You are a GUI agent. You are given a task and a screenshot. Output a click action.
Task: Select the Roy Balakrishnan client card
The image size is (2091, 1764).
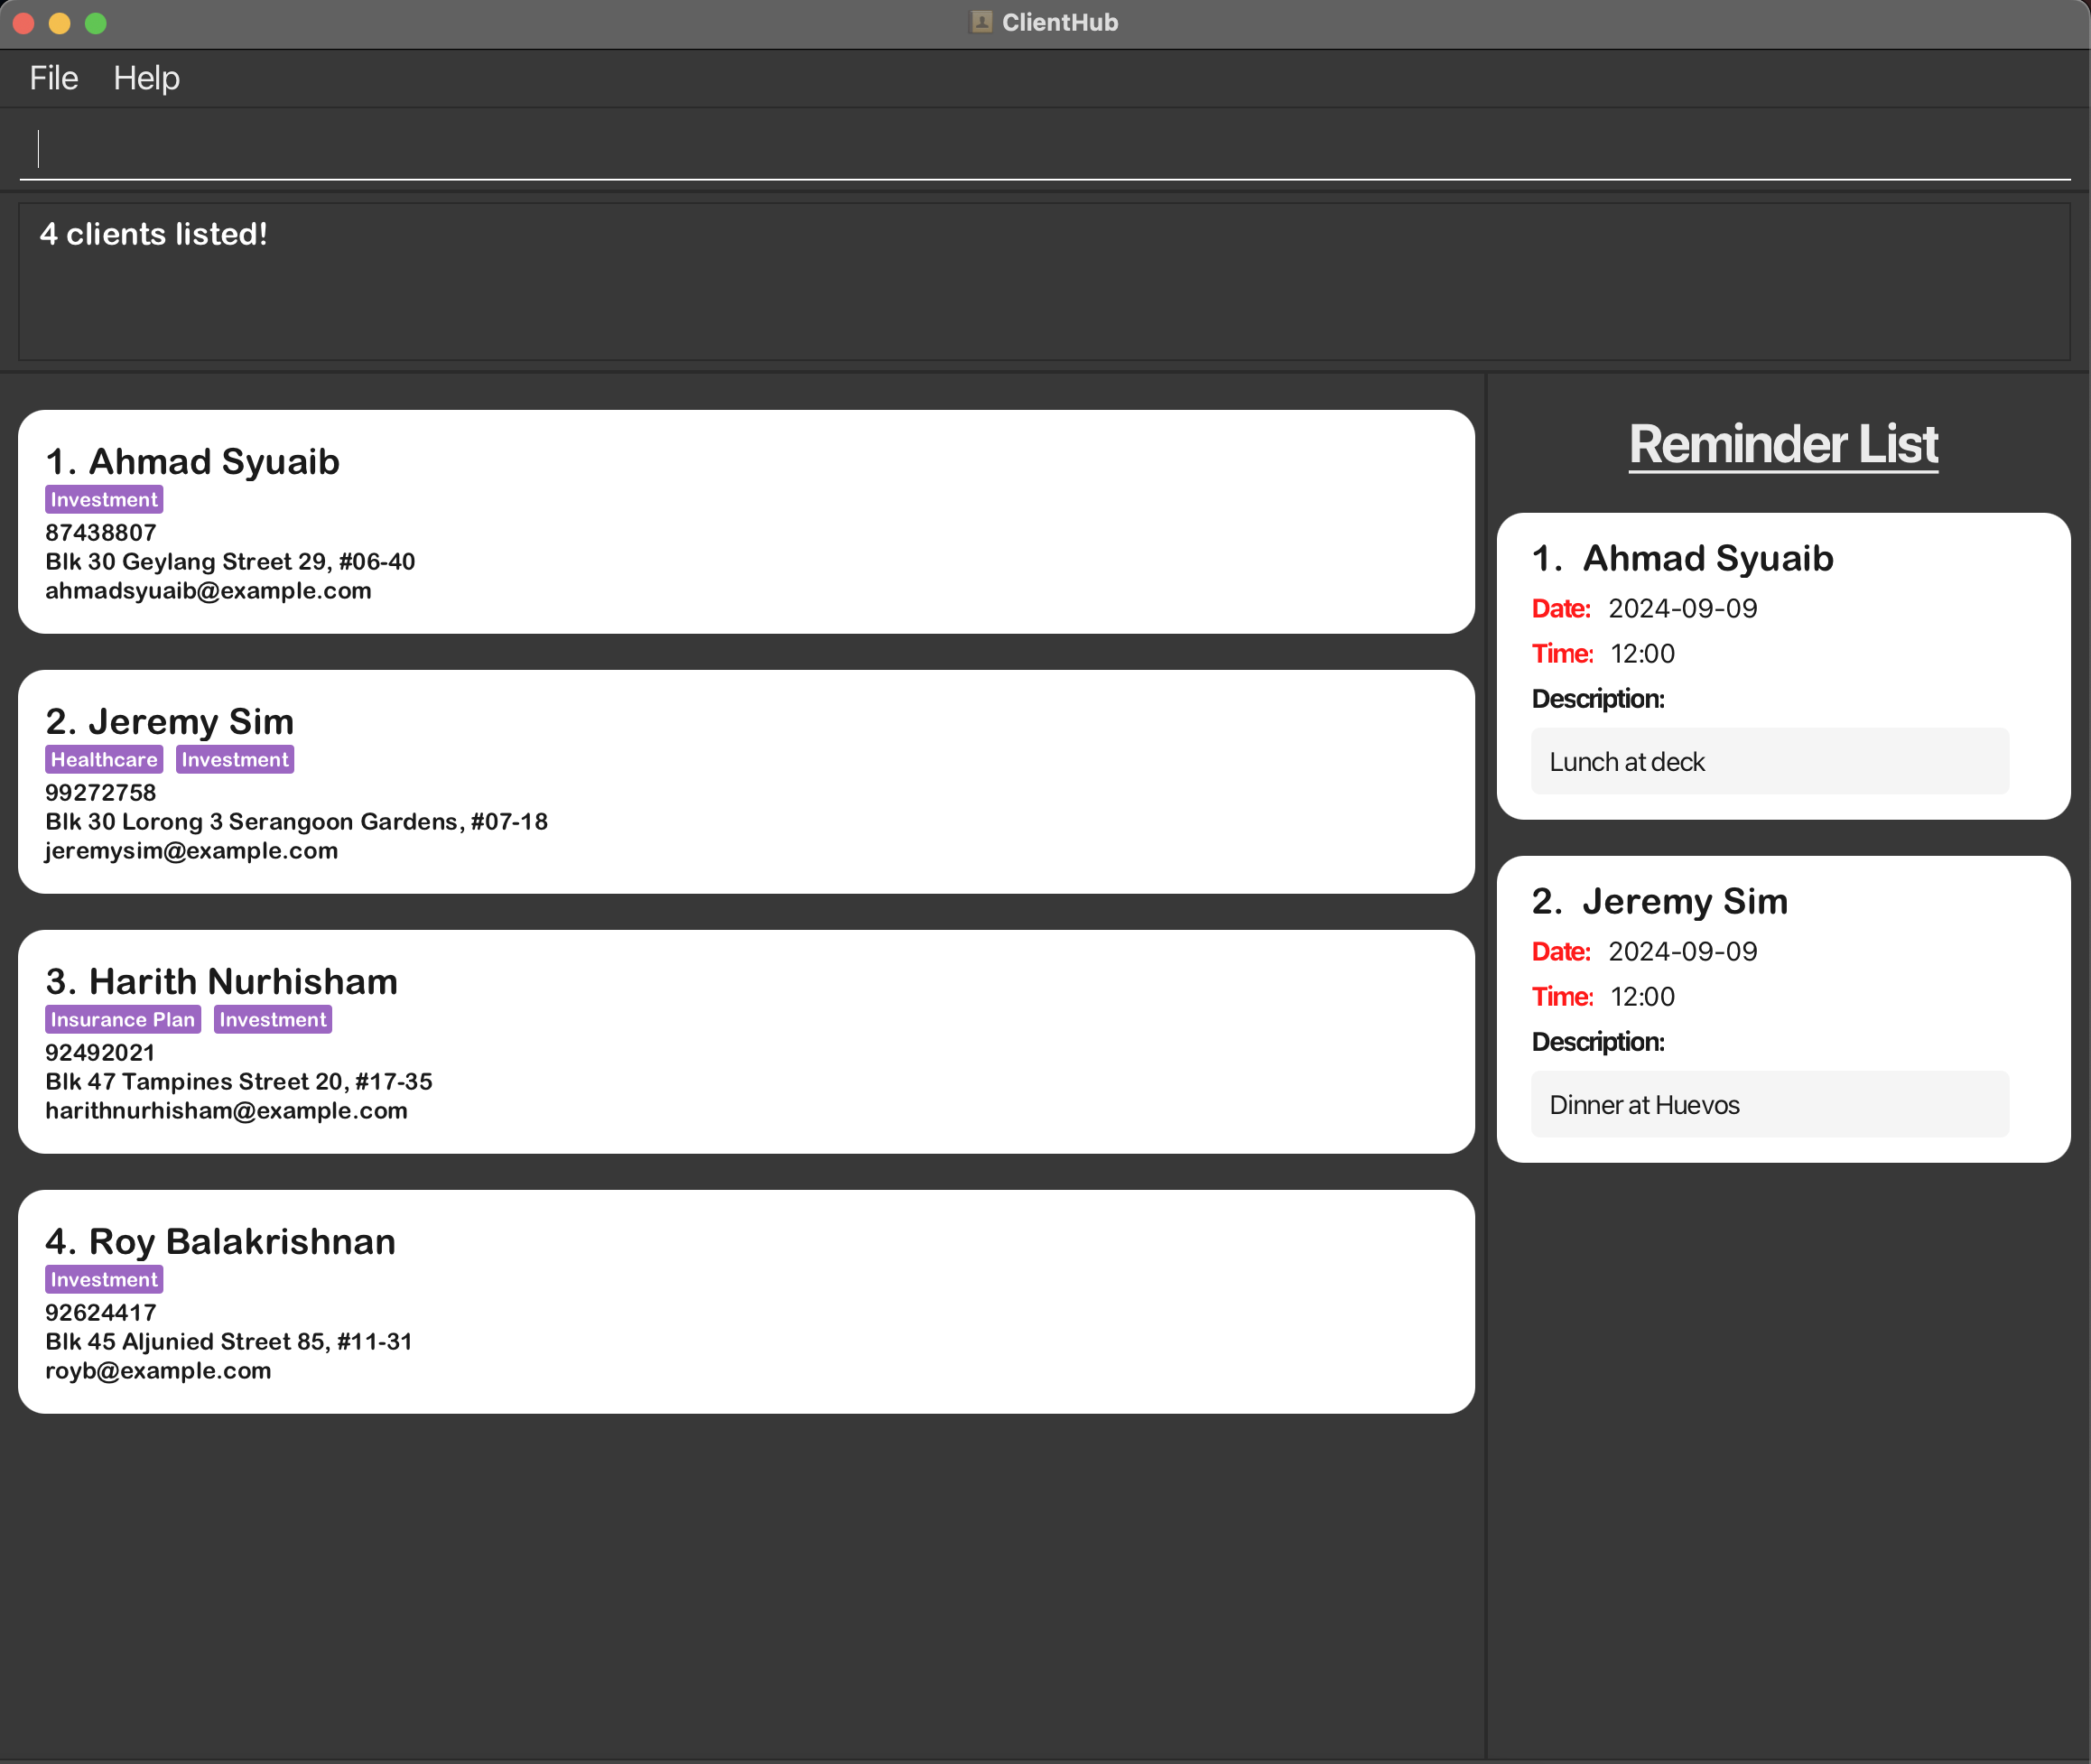745,1301
